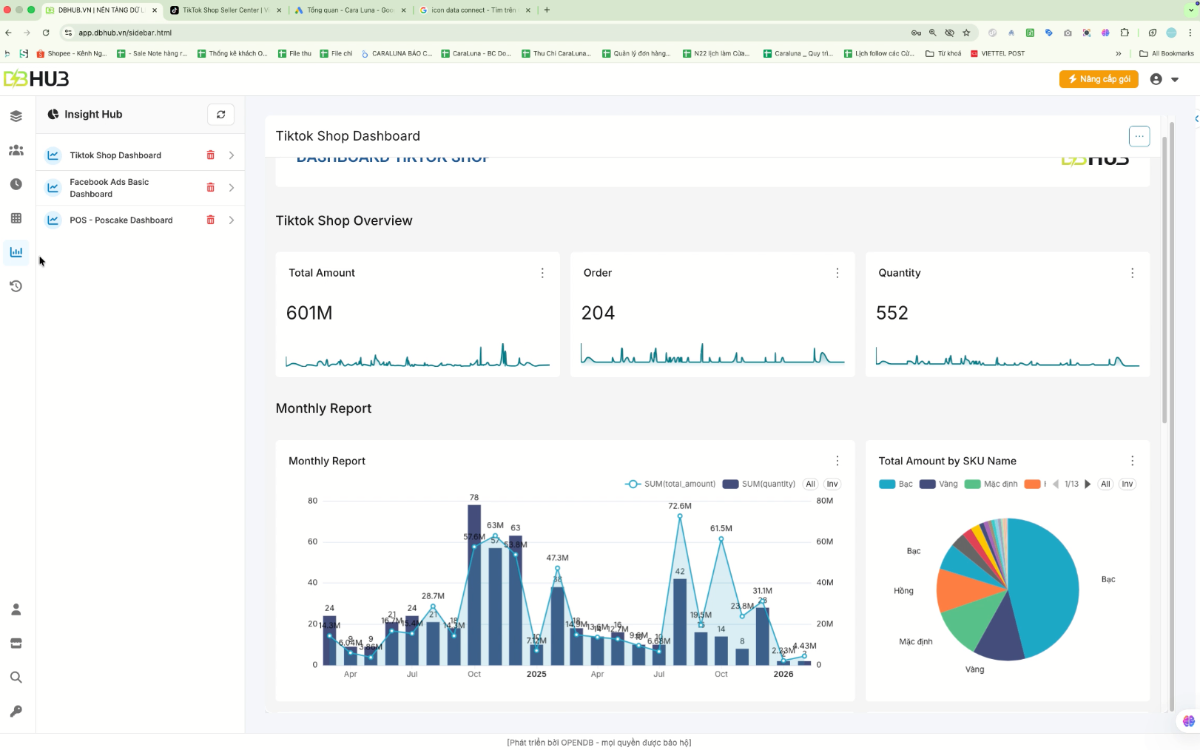Select All series in Monthly Report legend

[x=810, y=484]
